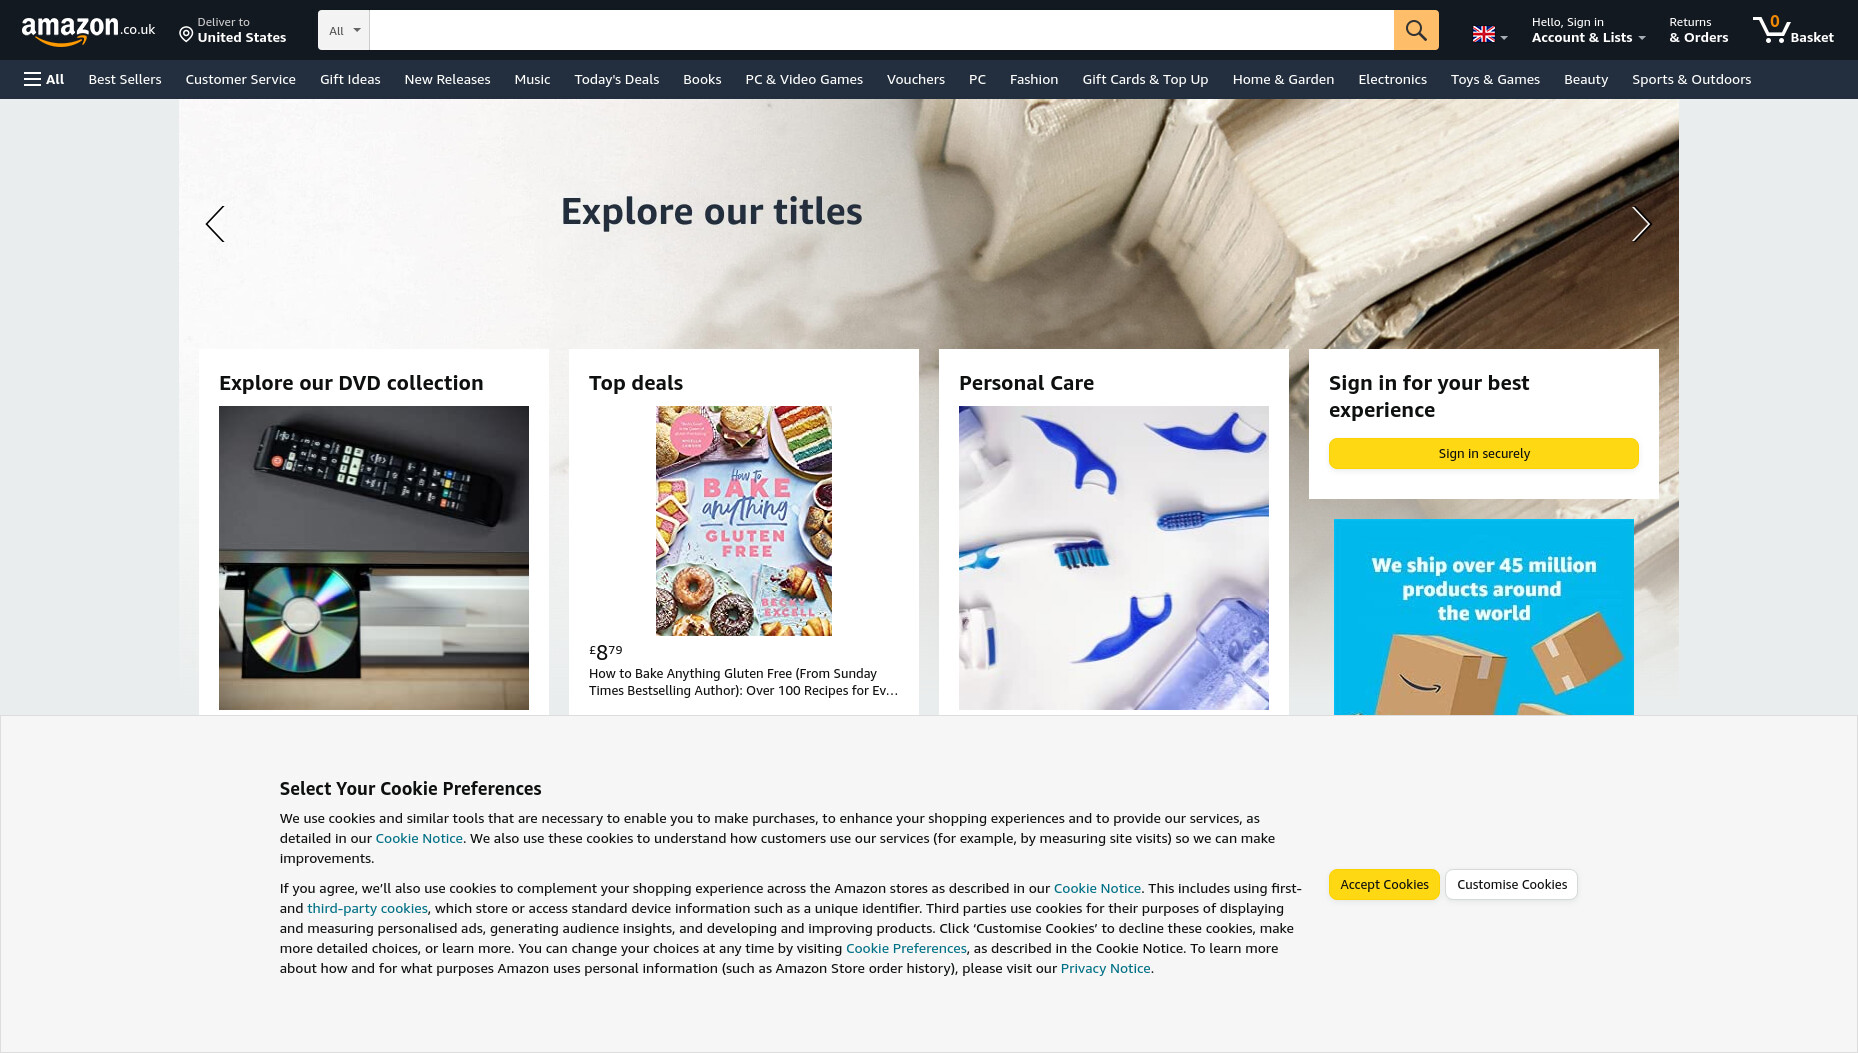This screenshot has height=1053, width=1858.
Task: Open Electronics from the navigation bar
Action: tap(1392, 79)
